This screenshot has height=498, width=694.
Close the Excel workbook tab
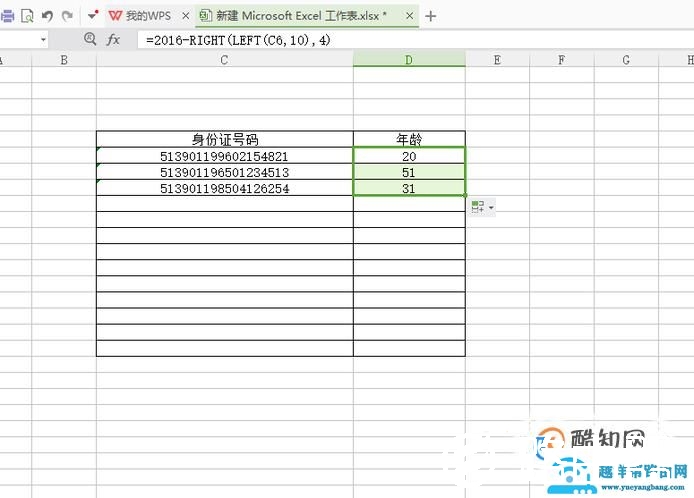click(409, 16)
